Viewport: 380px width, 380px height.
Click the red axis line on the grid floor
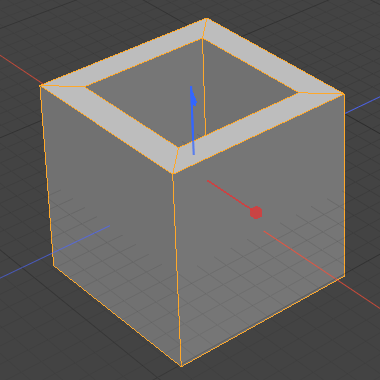click(322, 269)
